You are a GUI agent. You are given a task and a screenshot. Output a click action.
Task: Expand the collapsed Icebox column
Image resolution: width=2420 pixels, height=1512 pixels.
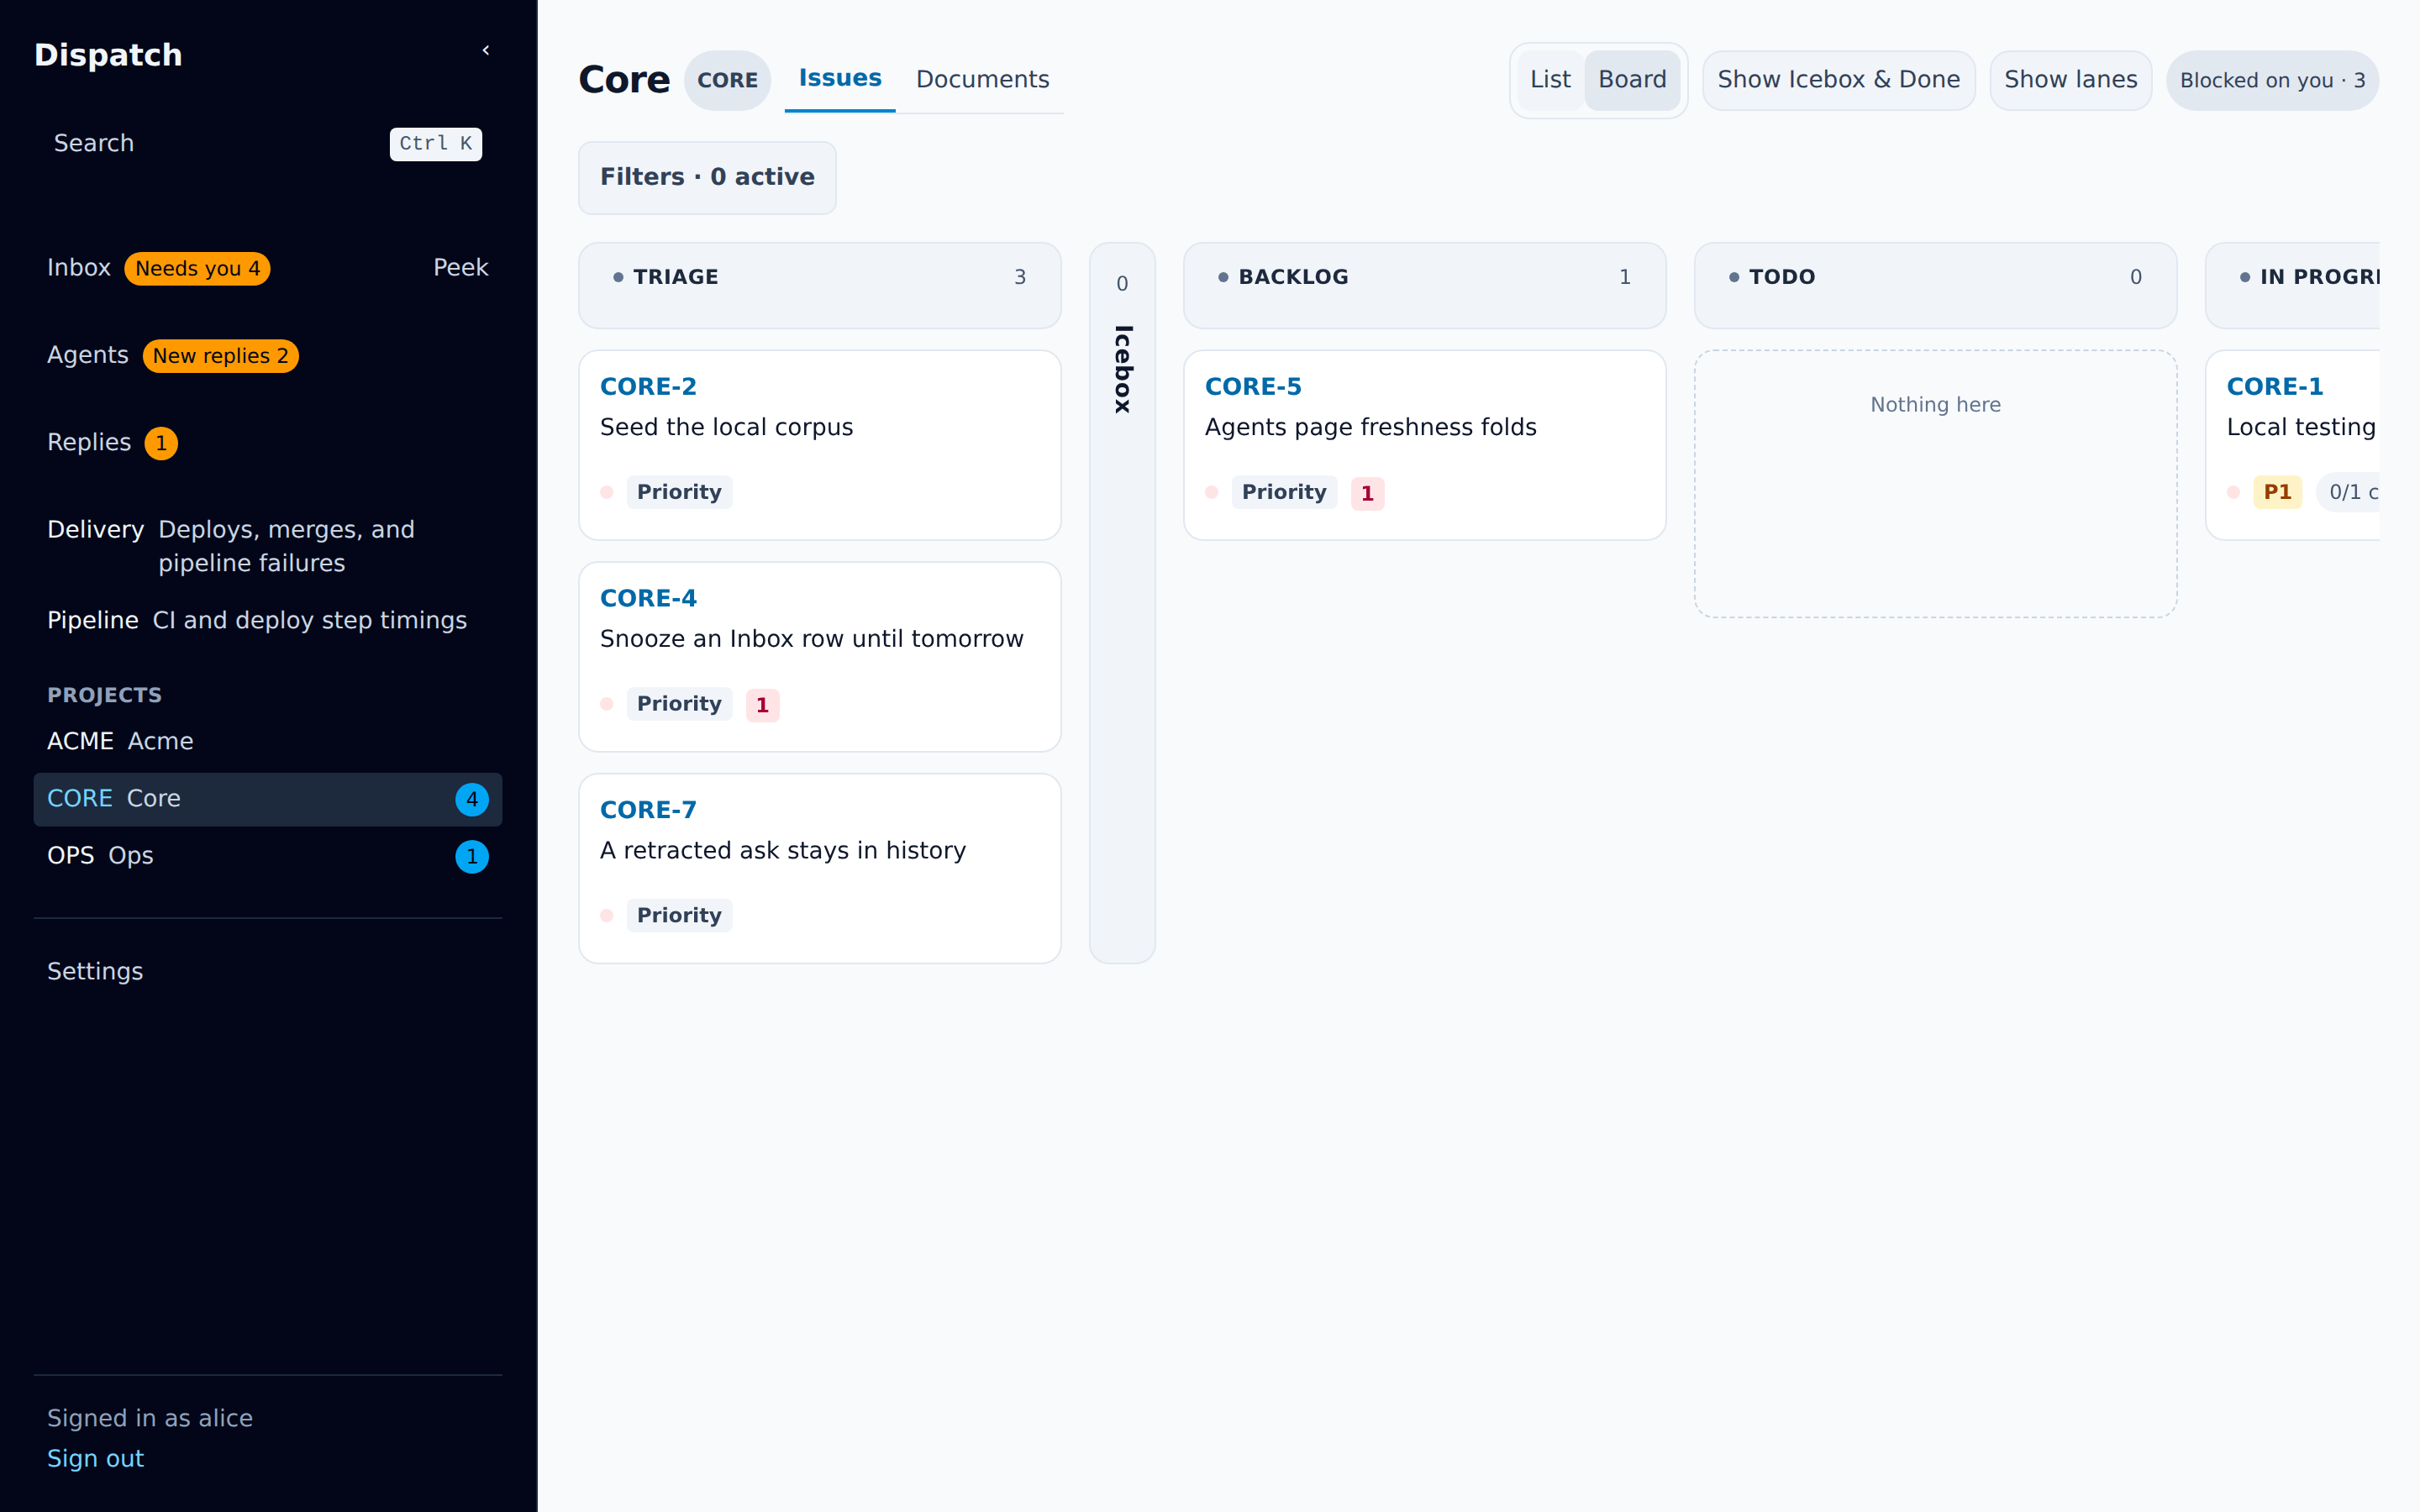1122,602
